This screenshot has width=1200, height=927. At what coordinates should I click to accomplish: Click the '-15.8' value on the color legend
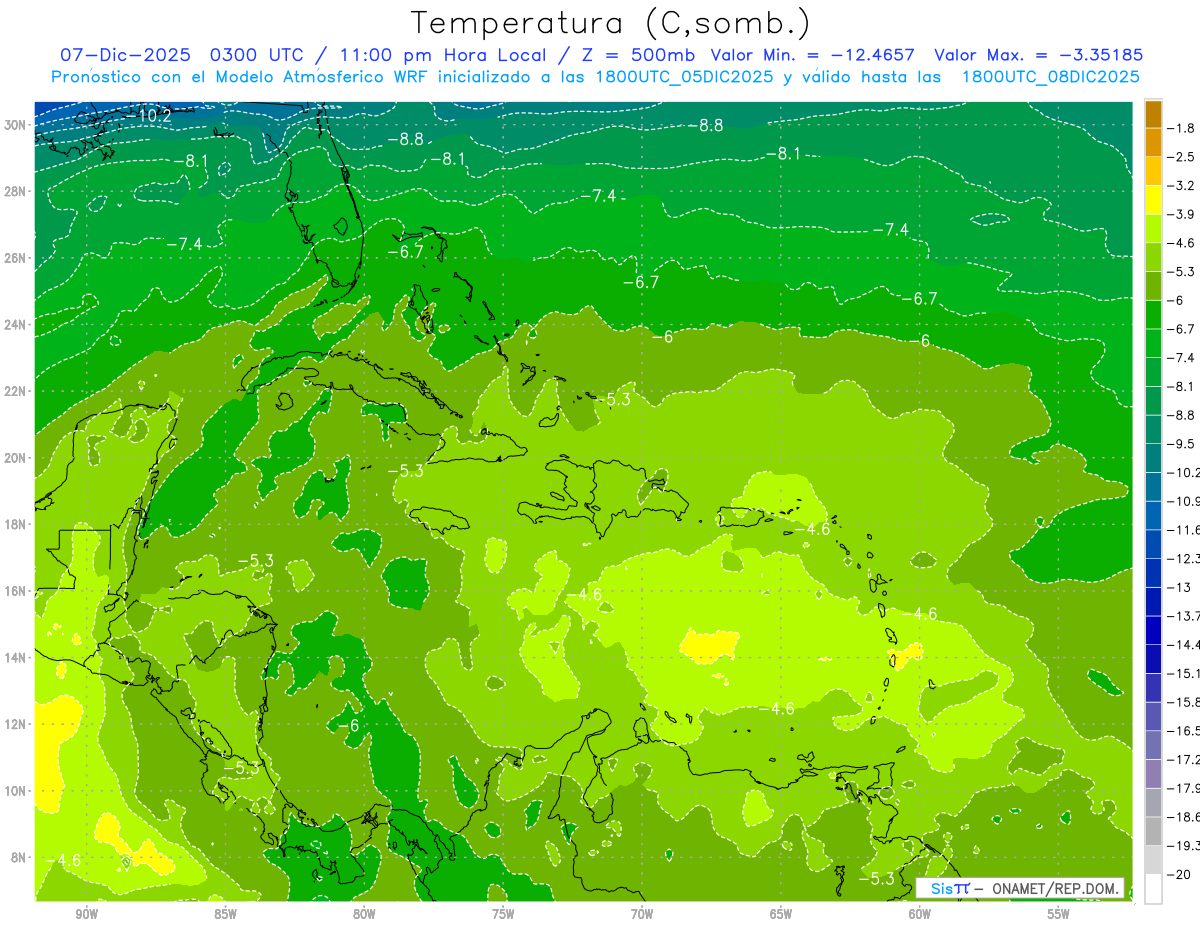pyautogui.click(x=1184, y=701)
